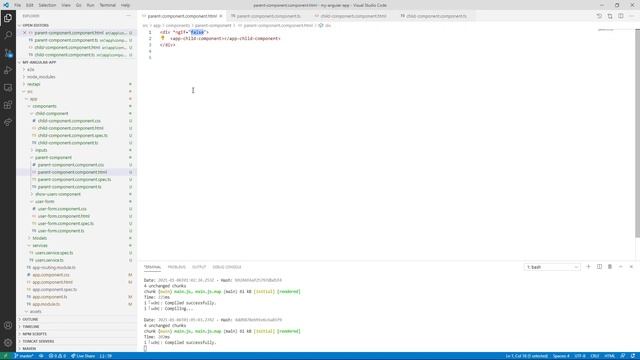
Task: Kill the terminal with the trash icon
Action: click(x=610, y=267)
